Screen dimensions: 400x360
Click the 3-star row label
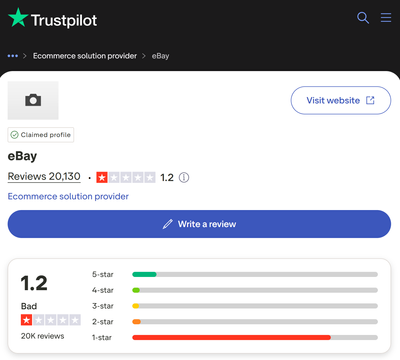point(103,306)
